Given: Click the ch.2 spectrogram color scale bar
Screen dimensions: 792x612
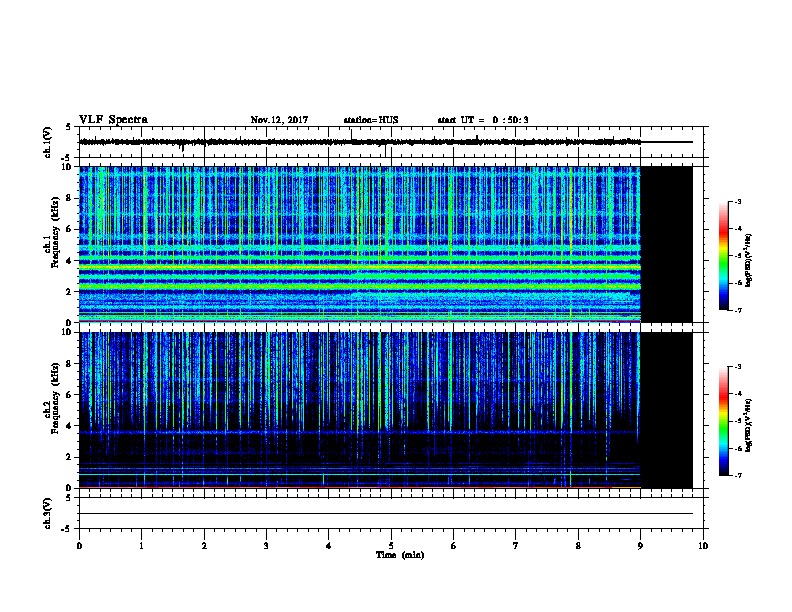Looking at the screenshot, I should click(x=723, y=421).
